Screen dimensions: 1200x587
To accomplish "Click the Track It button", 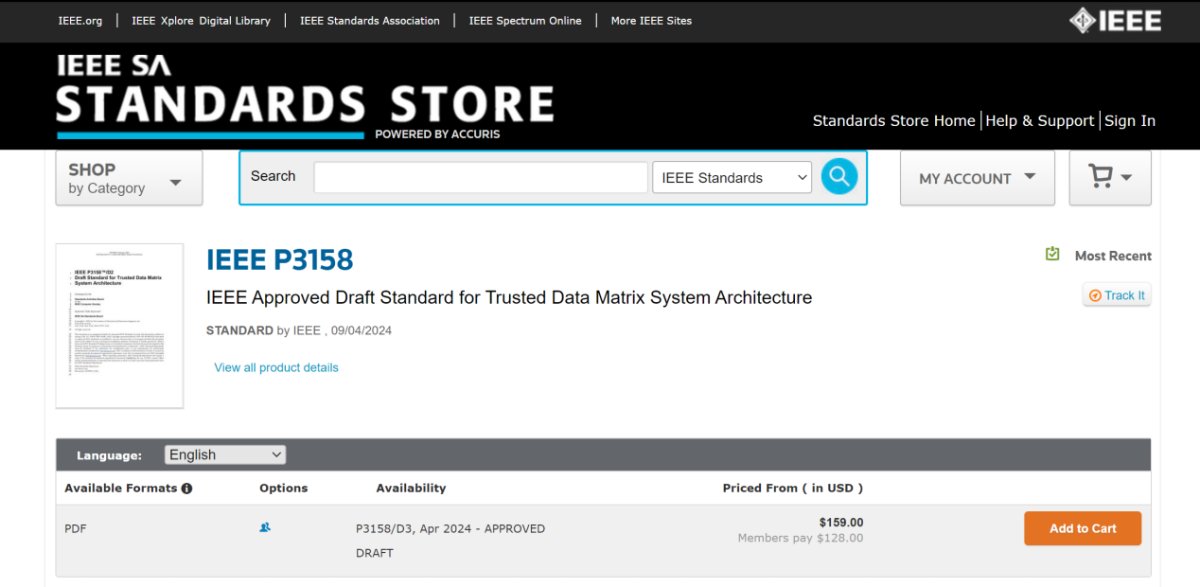I will (1117, 295).
